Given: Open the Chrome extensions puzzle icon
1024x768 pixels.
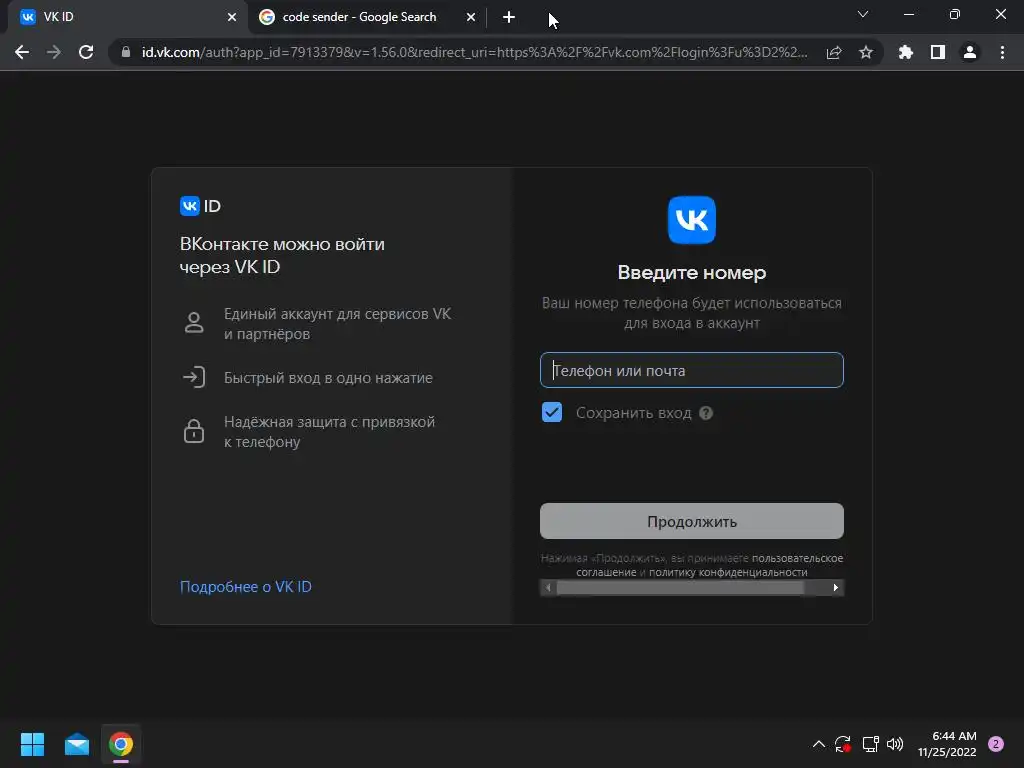Looking at the screenshot, I should (905, 52).
